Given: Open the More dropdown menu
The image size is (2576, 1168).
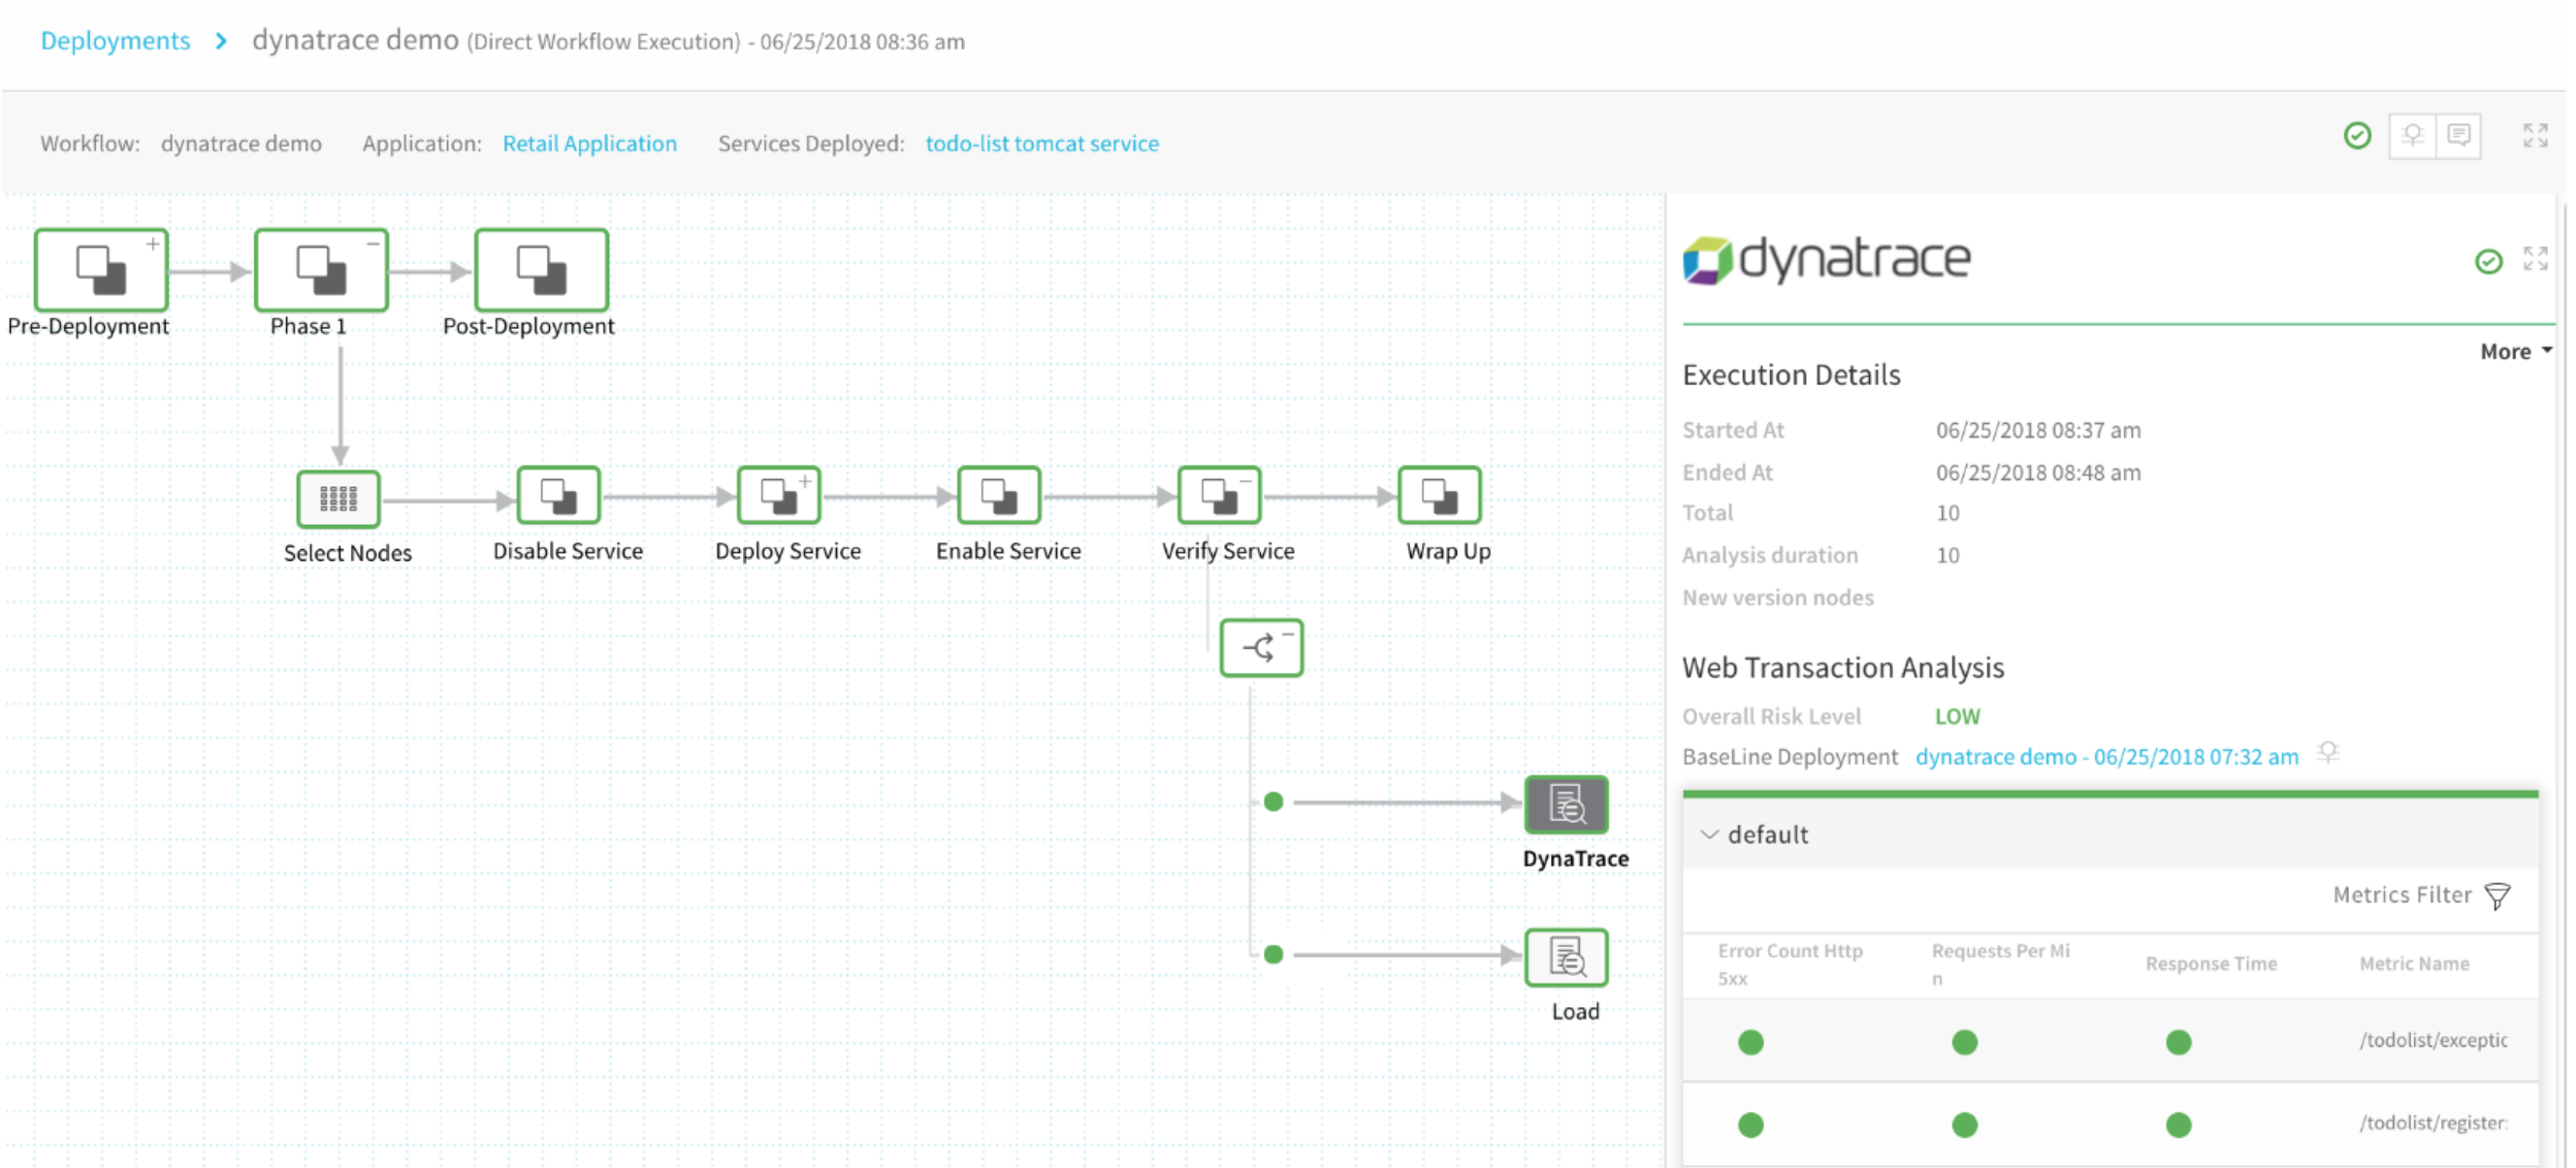Looking at the screenshot, I should [2515, 352].
